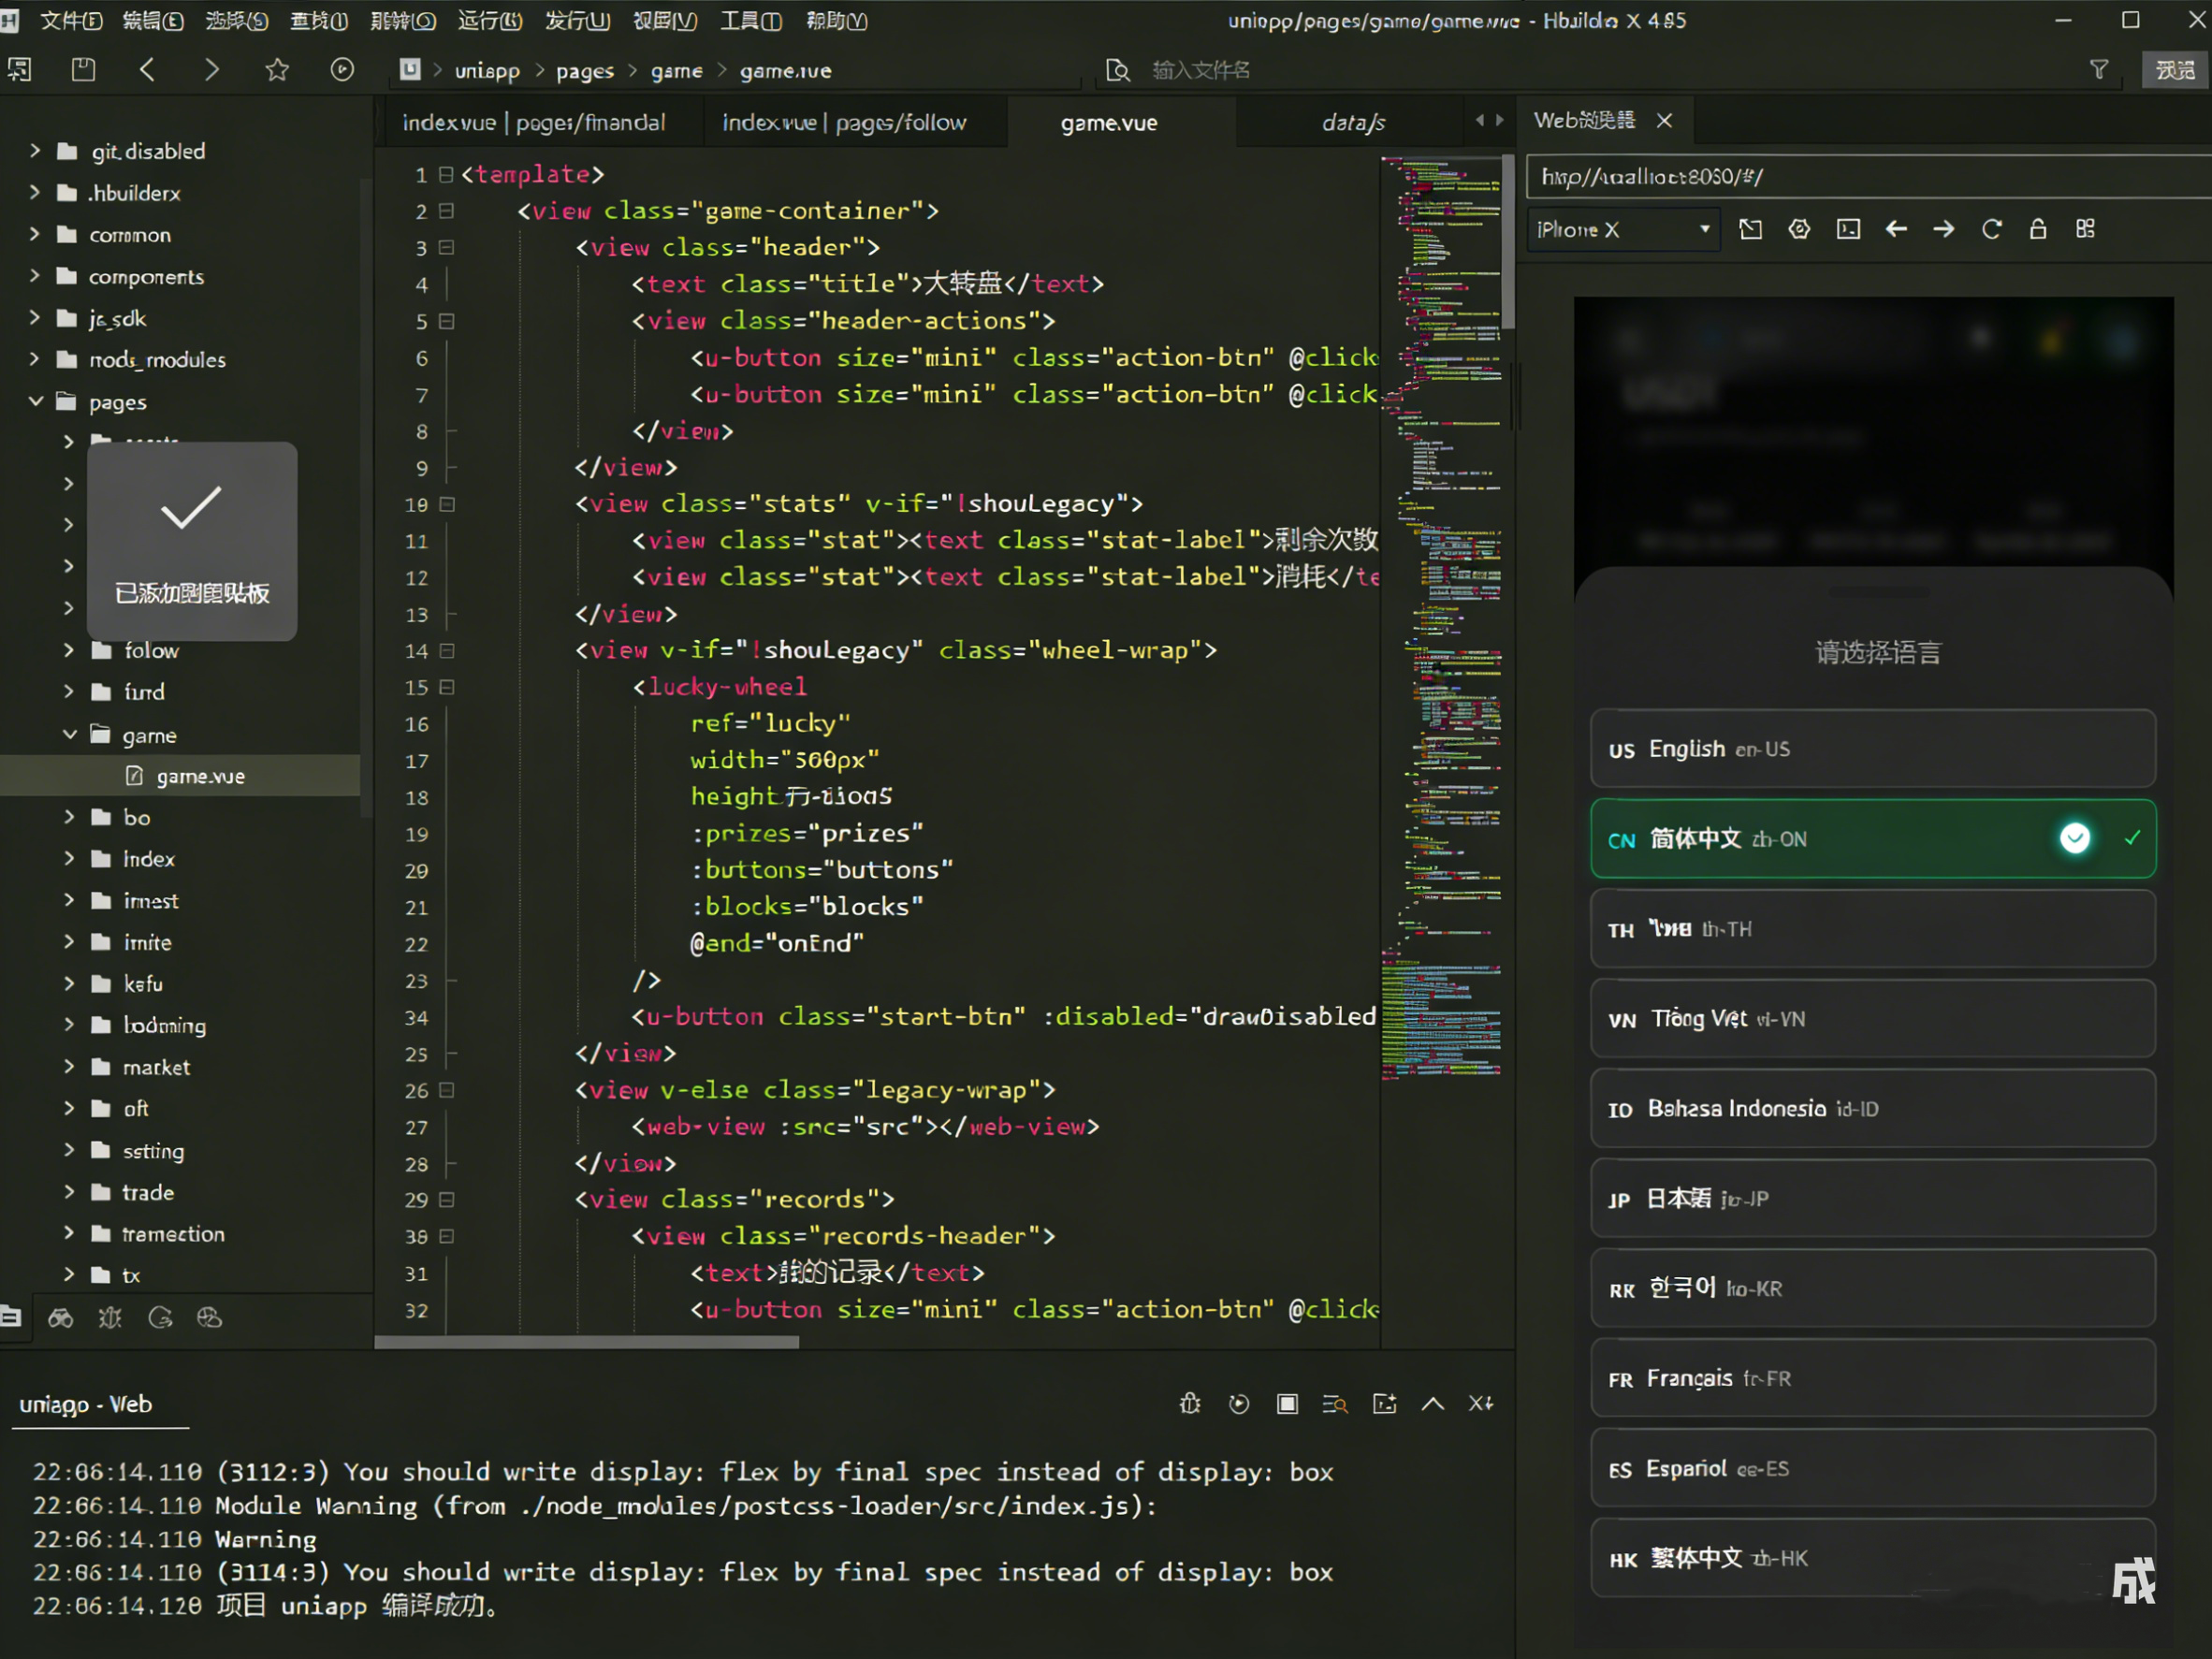
Task: Click the browser back arrow
Action: click(x=1896, y=229)
